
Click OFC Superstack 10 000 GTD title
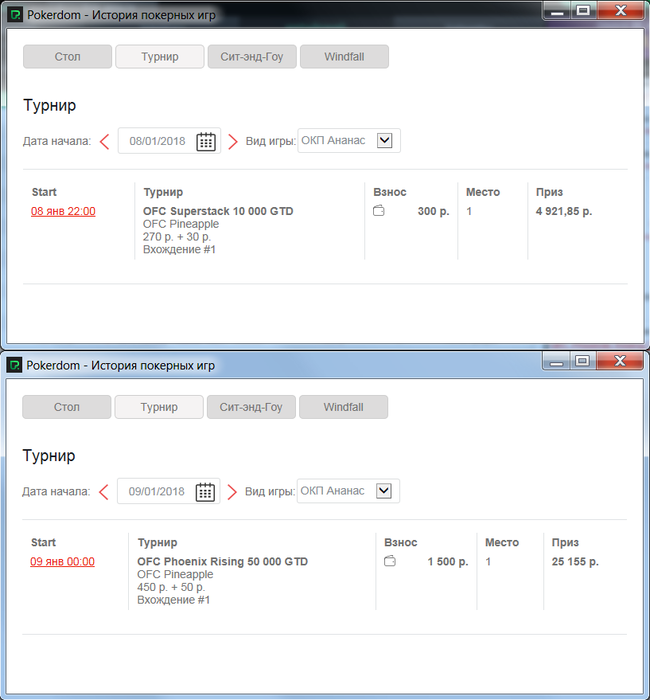(218, 211)
